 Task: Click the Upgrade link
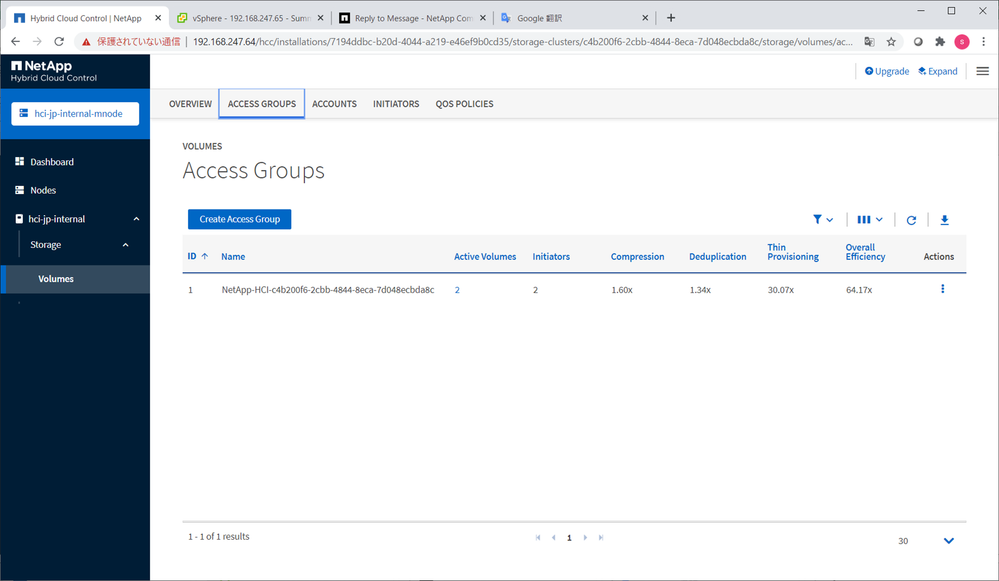[x=886, y=71]
